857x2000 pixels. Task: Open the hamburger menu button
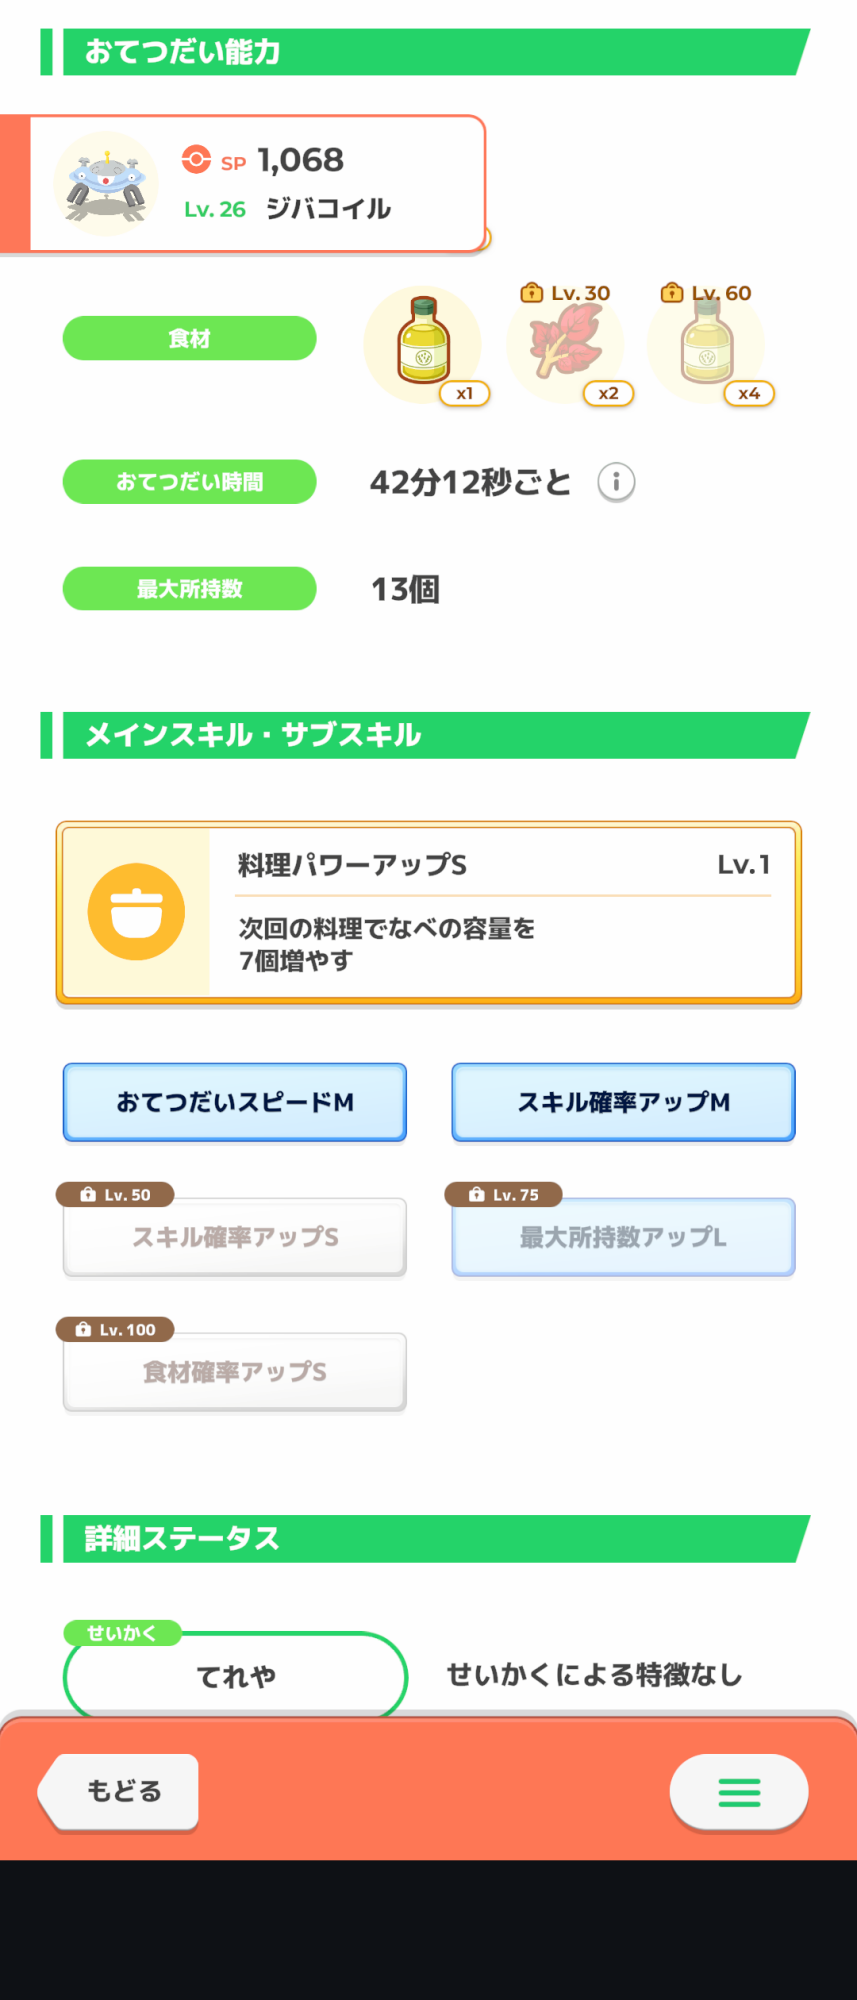(x=739, y=1791)
